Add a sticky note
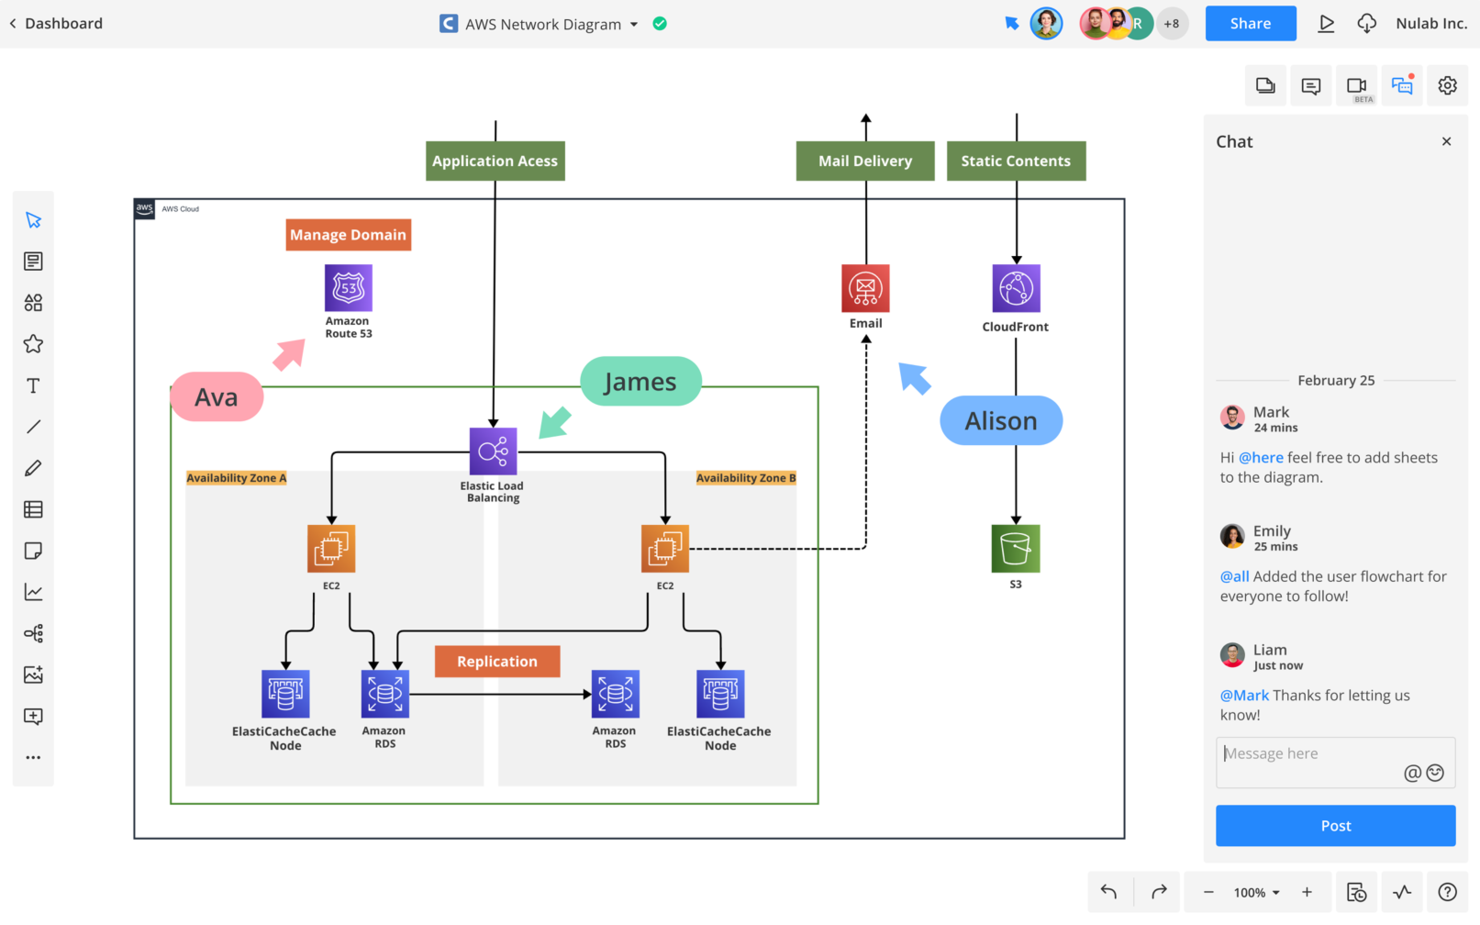The height and width of the screenshot is (925, 1480). 33,551
